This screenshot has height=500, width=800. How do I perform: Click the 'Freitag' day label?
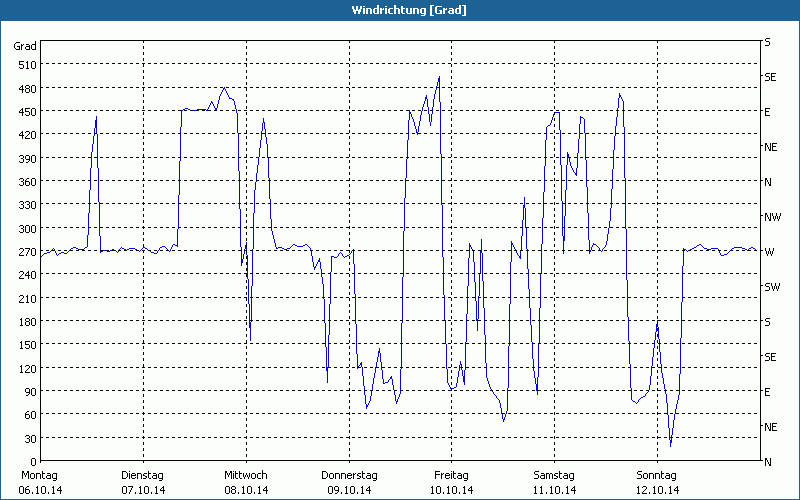[451, 476]
